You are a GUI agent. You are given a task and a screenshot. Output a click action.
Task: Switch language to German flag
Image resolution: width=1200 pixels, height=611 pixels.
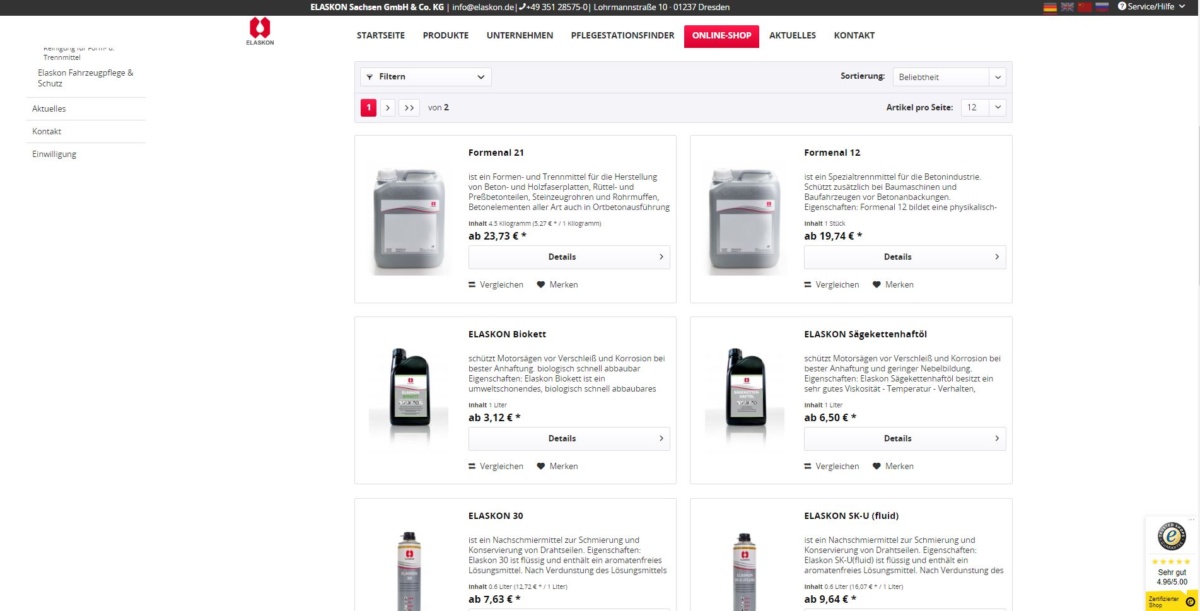(1050, 7)
